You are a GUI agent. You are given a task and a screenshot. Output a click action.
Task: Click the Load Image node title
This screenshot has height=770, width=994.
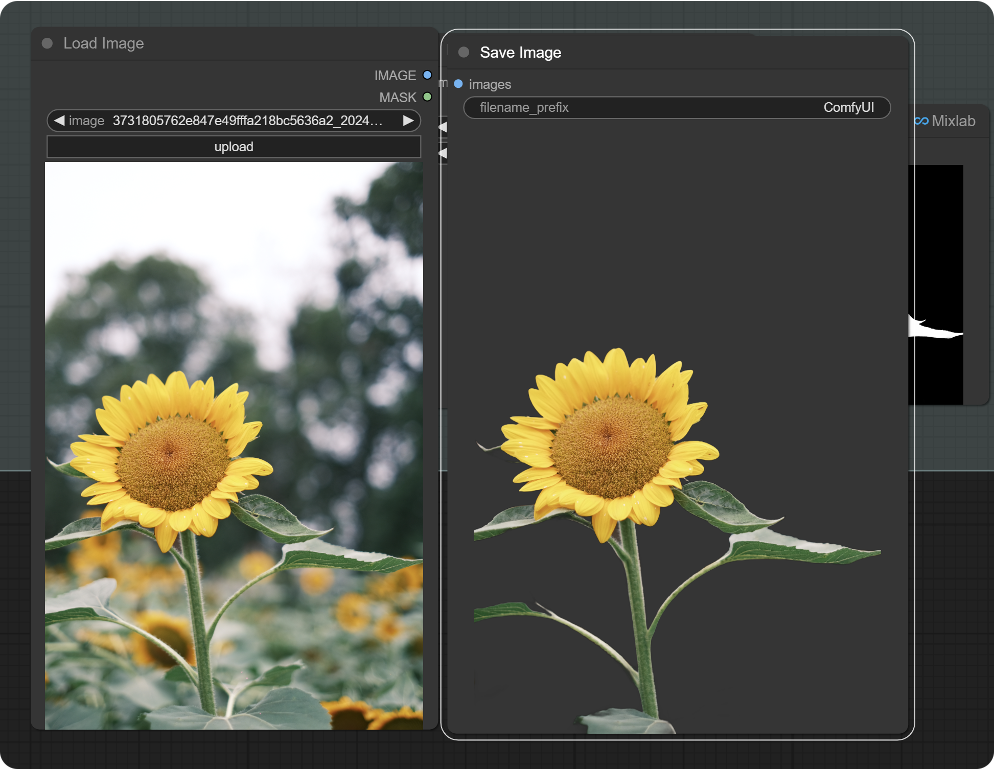(x=104, y=44)
